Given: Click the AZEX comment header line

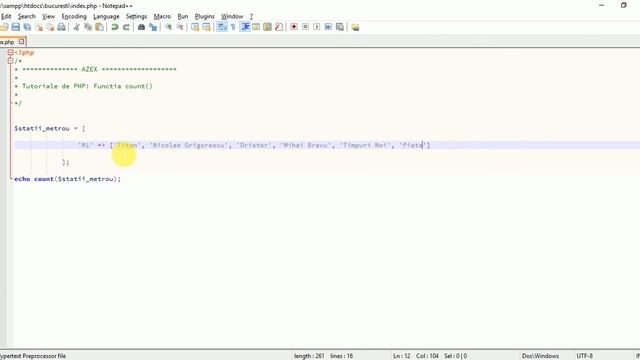Looking at the screenshot, I should 96,69.
